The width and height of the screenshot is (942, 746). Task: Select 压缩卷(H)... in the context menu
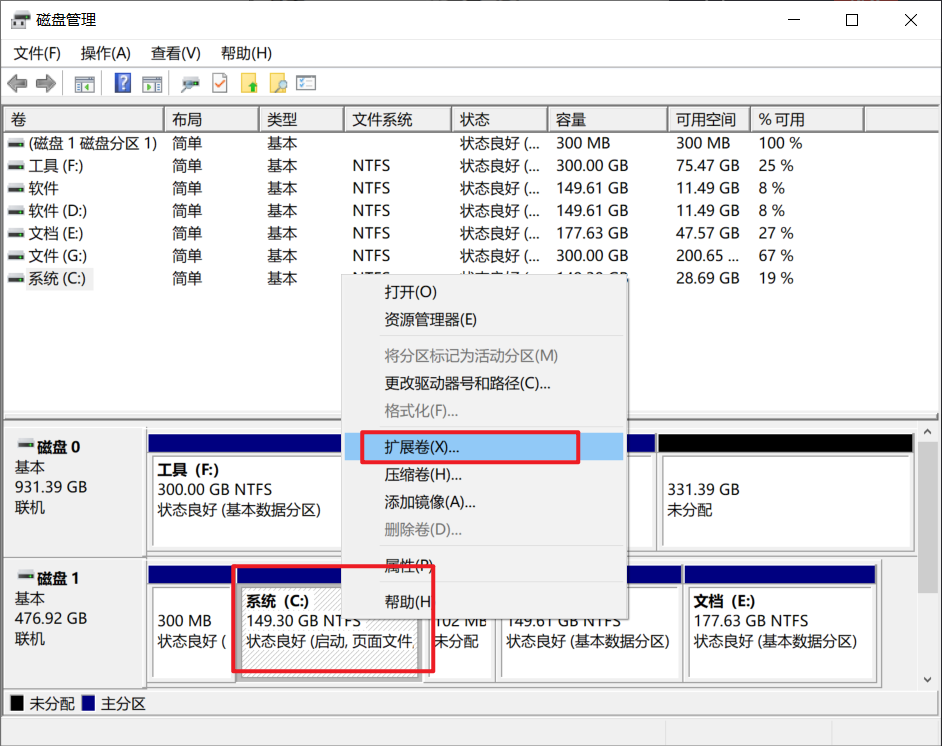tap(423, 475)
